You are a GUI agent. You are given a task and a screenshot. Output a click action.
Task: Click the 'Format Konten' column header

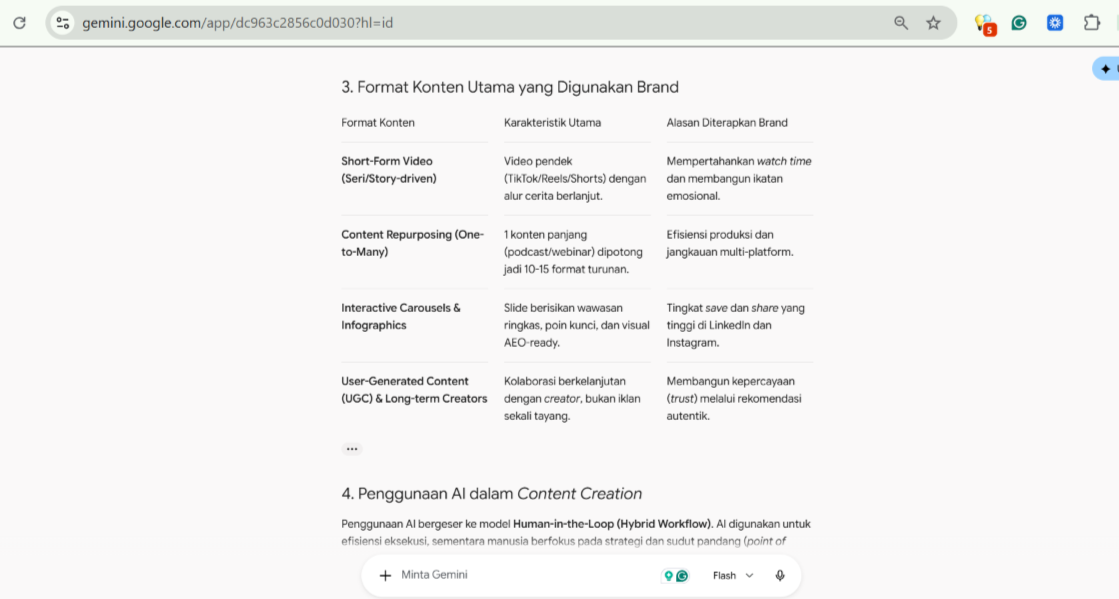click(x=378, y=123)
